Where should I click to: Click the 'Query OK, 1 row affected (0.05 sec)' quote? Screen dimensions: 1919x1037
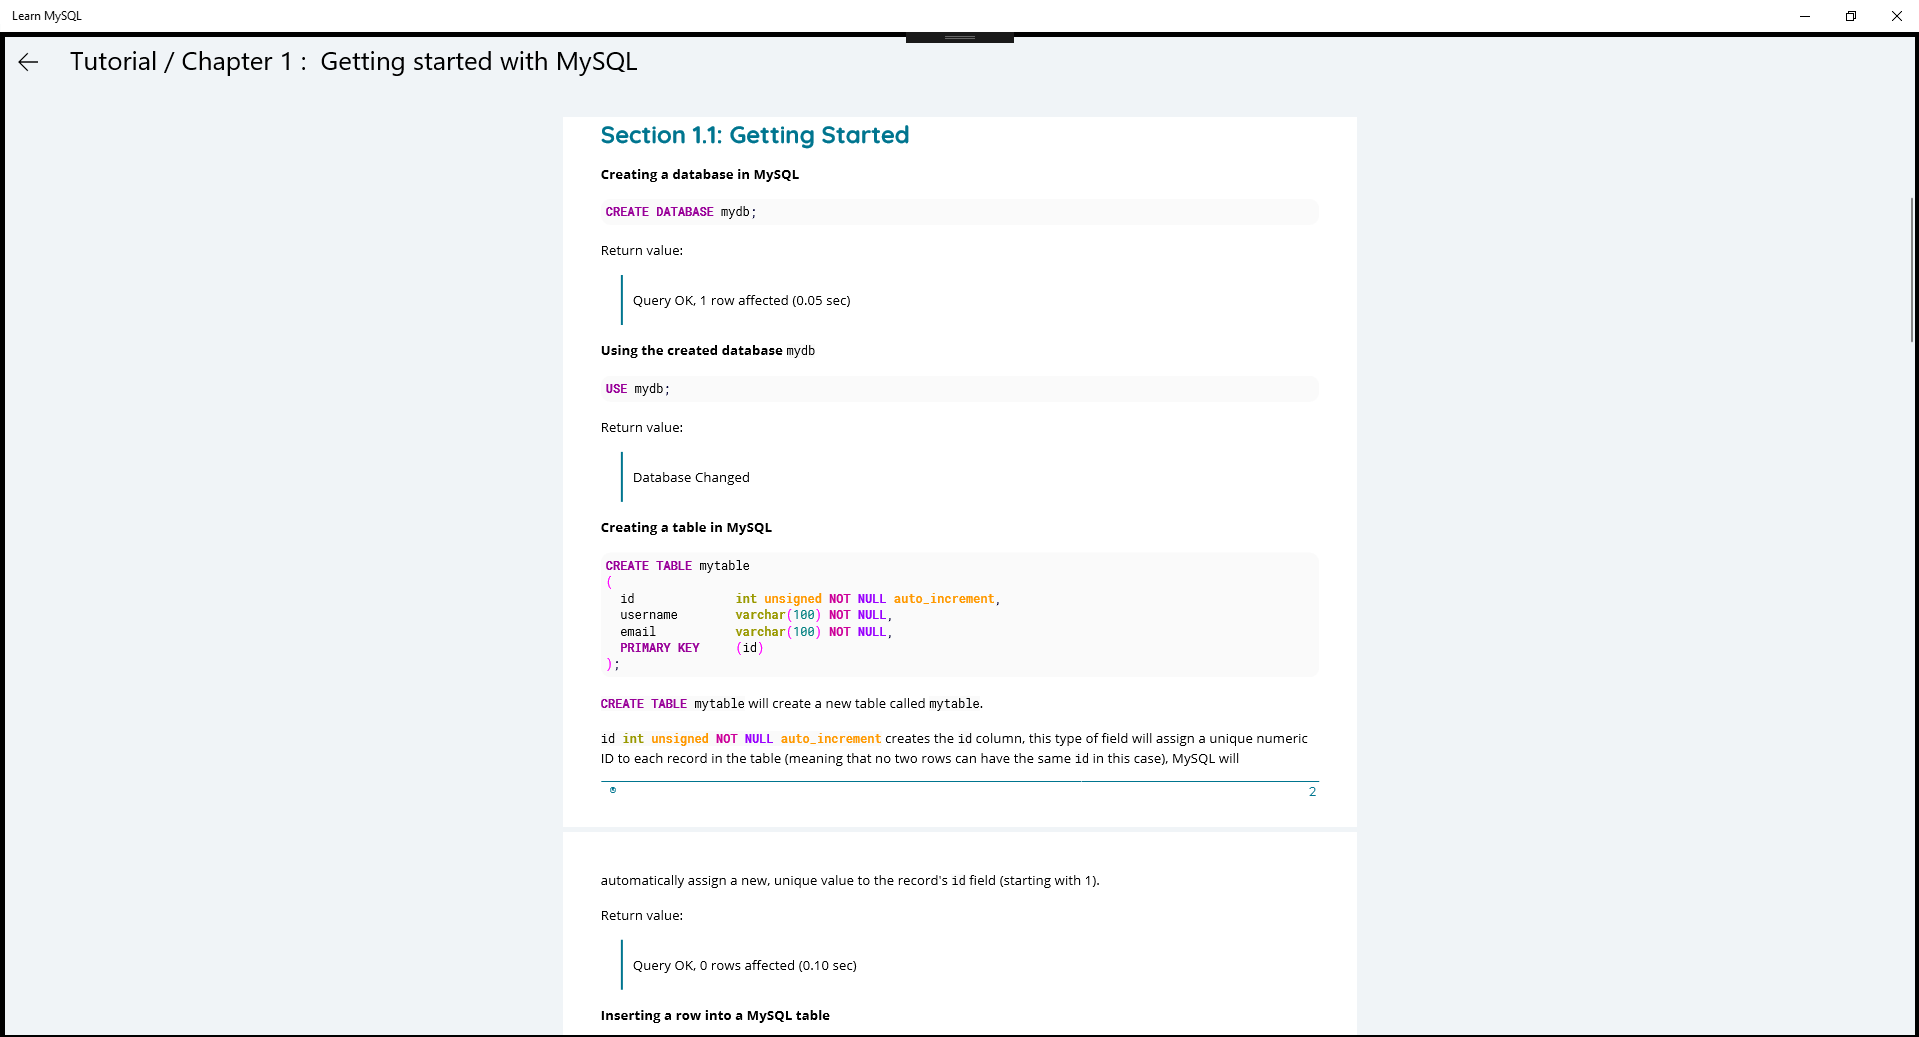tap(742, 301)
